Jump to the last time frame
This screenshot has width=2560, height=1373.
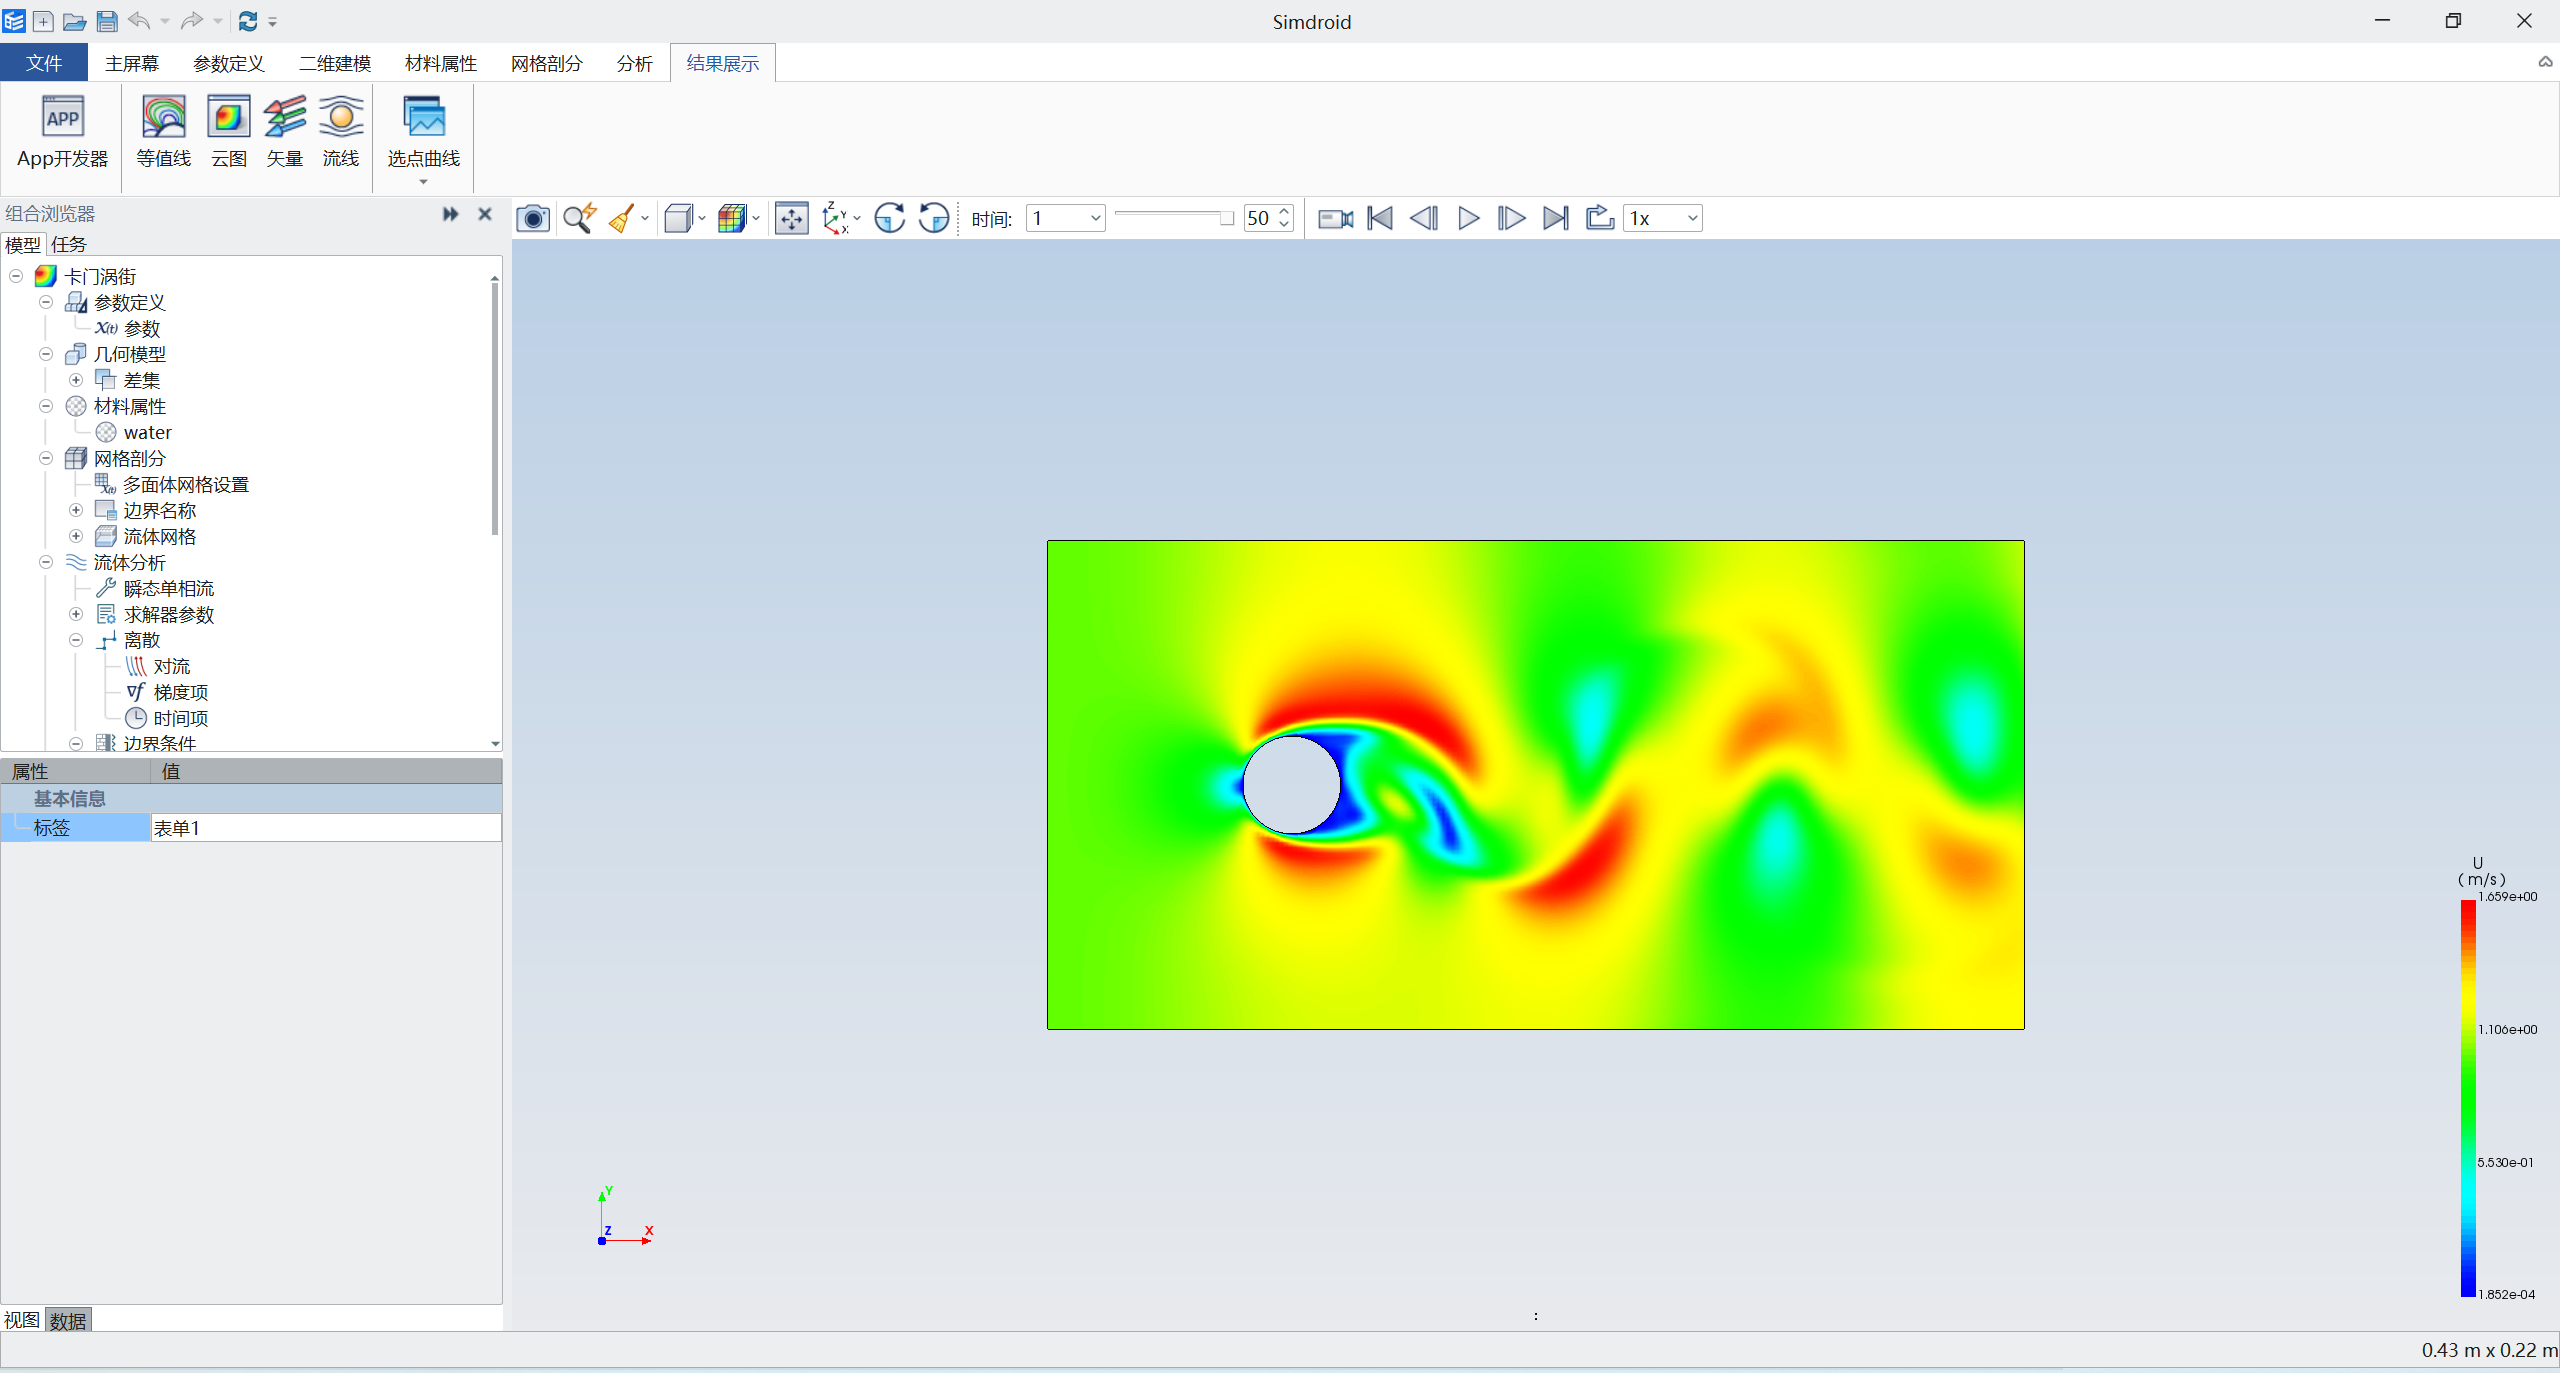[x=1555, y=218]
